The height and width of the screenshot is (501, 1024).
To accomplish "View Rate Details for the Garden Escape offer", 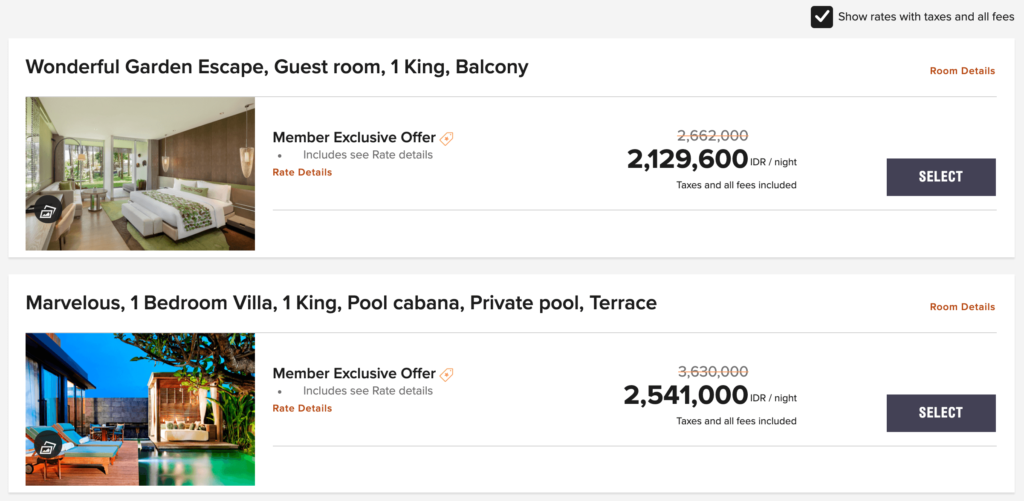I will 302,172.
